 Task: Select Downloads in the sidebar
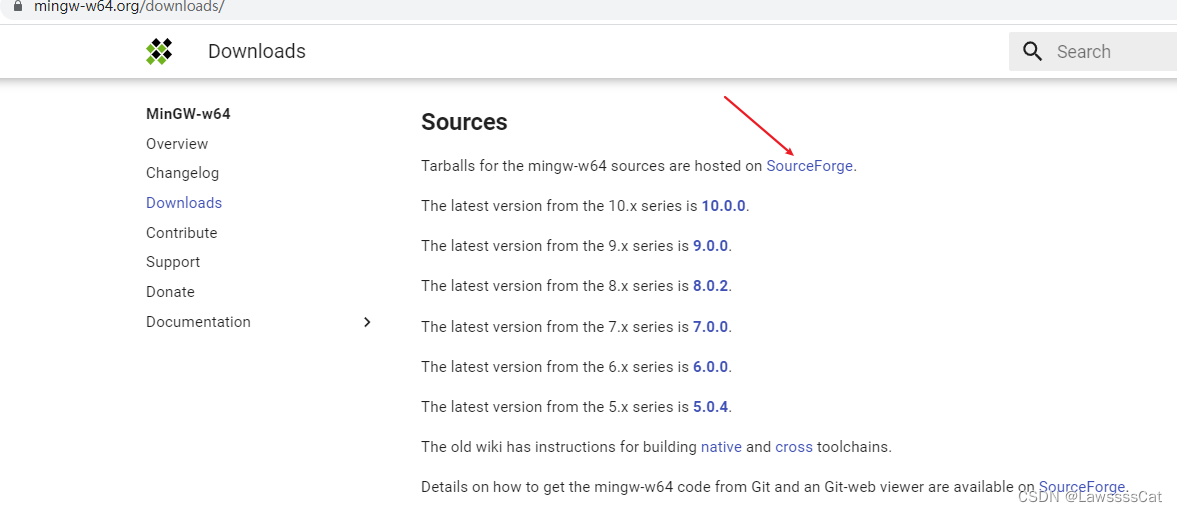pos(184,203)
